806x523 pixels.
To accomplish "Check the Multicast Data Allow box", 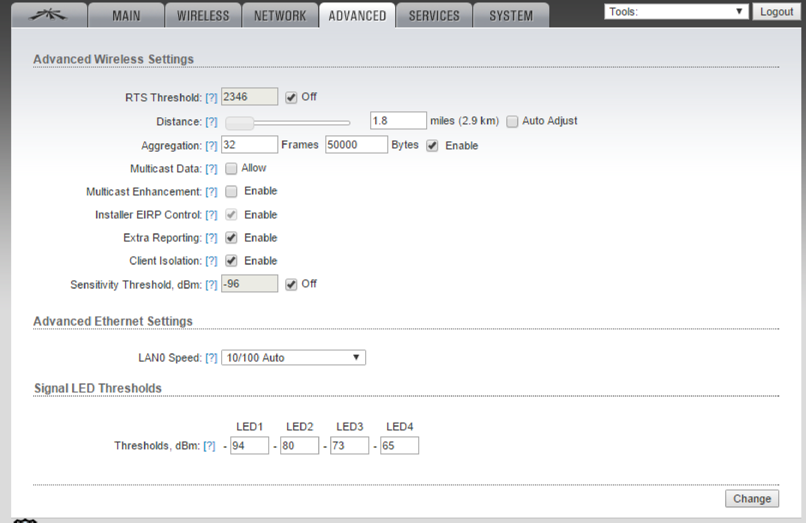I will 231,168.
